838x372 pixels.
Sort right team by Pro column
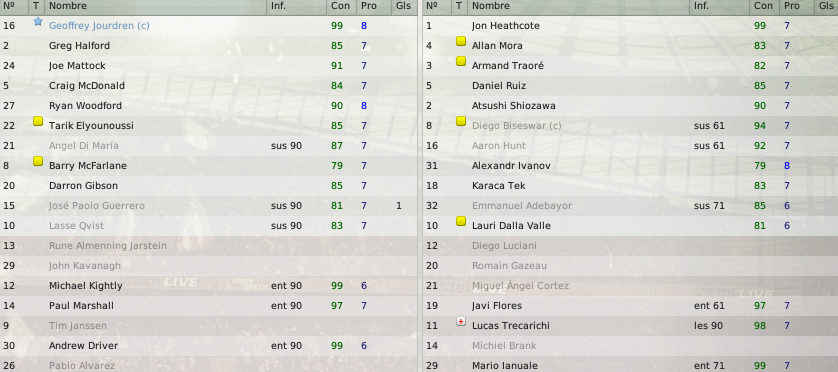[795, 6]
